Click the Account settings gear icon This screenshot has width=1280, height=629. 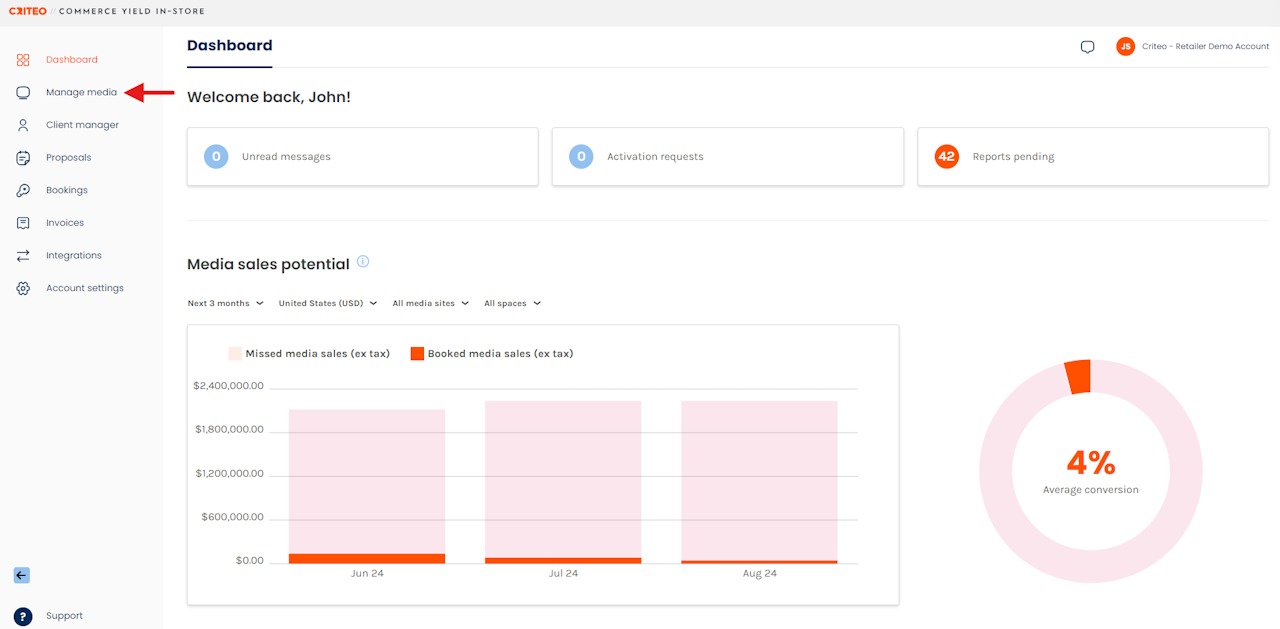(x=23, y=288)
